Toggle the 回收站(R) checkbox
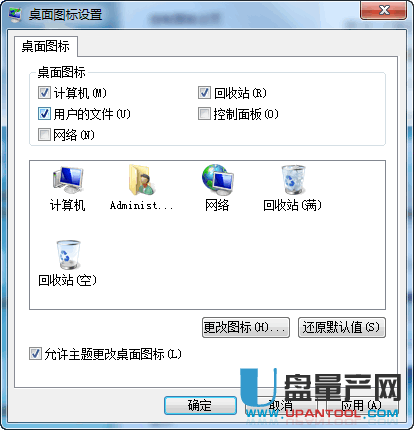This screenshot has width=414, height=430. (x=204, y=93)
